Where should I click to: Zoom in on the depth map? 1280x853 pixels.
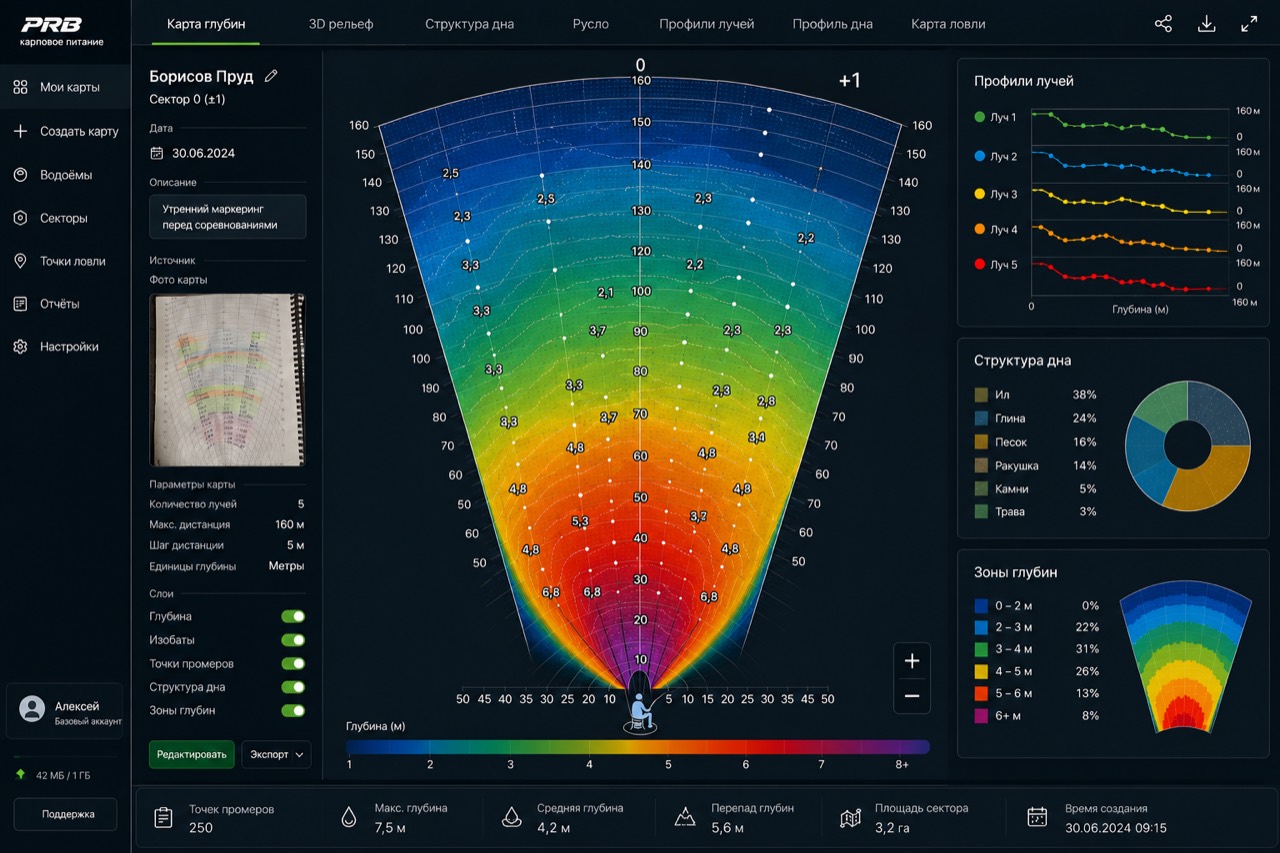[x=912, y=661]
